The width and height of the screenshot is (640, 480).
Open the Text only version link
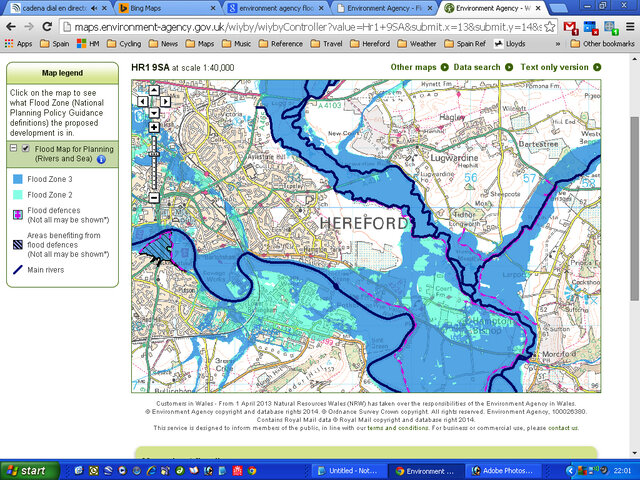coord(554,67)
